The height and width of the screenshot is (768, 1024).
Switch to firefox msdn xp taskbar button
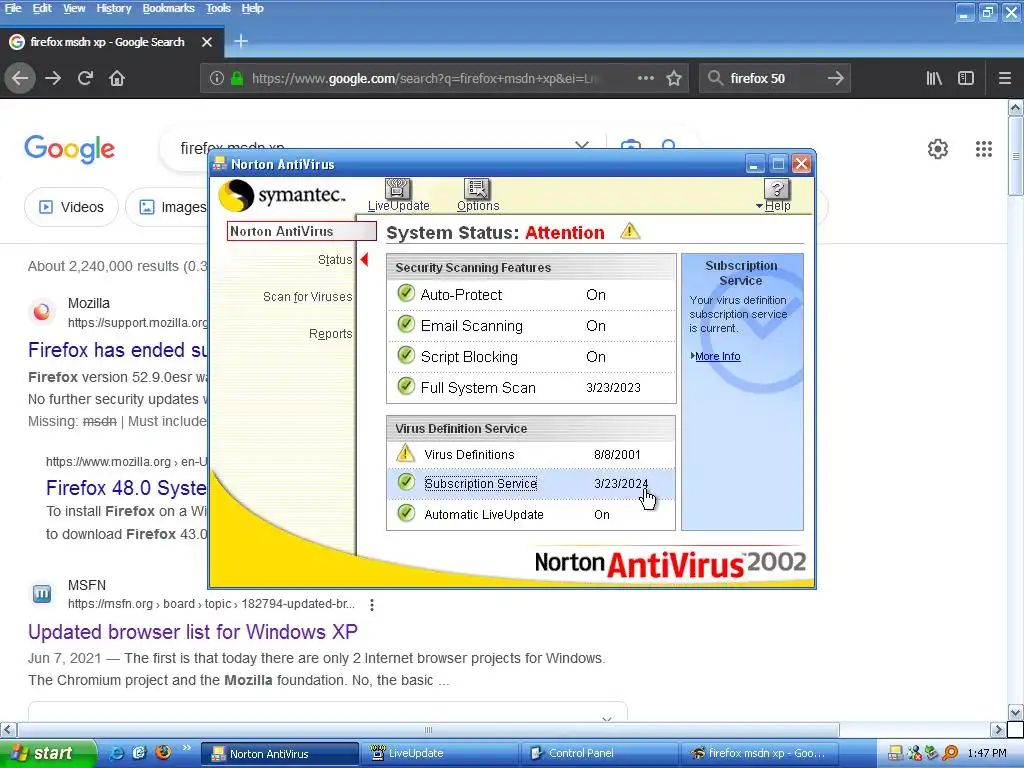coord(759,753)
